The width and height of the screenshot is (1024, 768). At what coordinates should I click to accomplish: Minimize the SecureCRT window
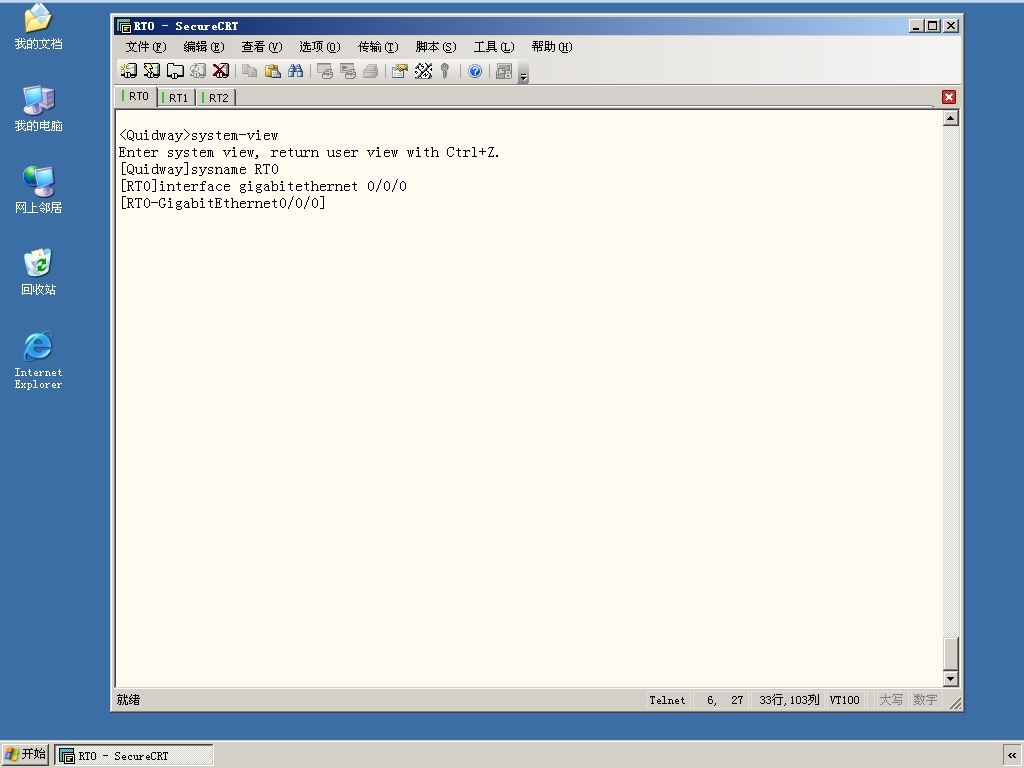916,25
